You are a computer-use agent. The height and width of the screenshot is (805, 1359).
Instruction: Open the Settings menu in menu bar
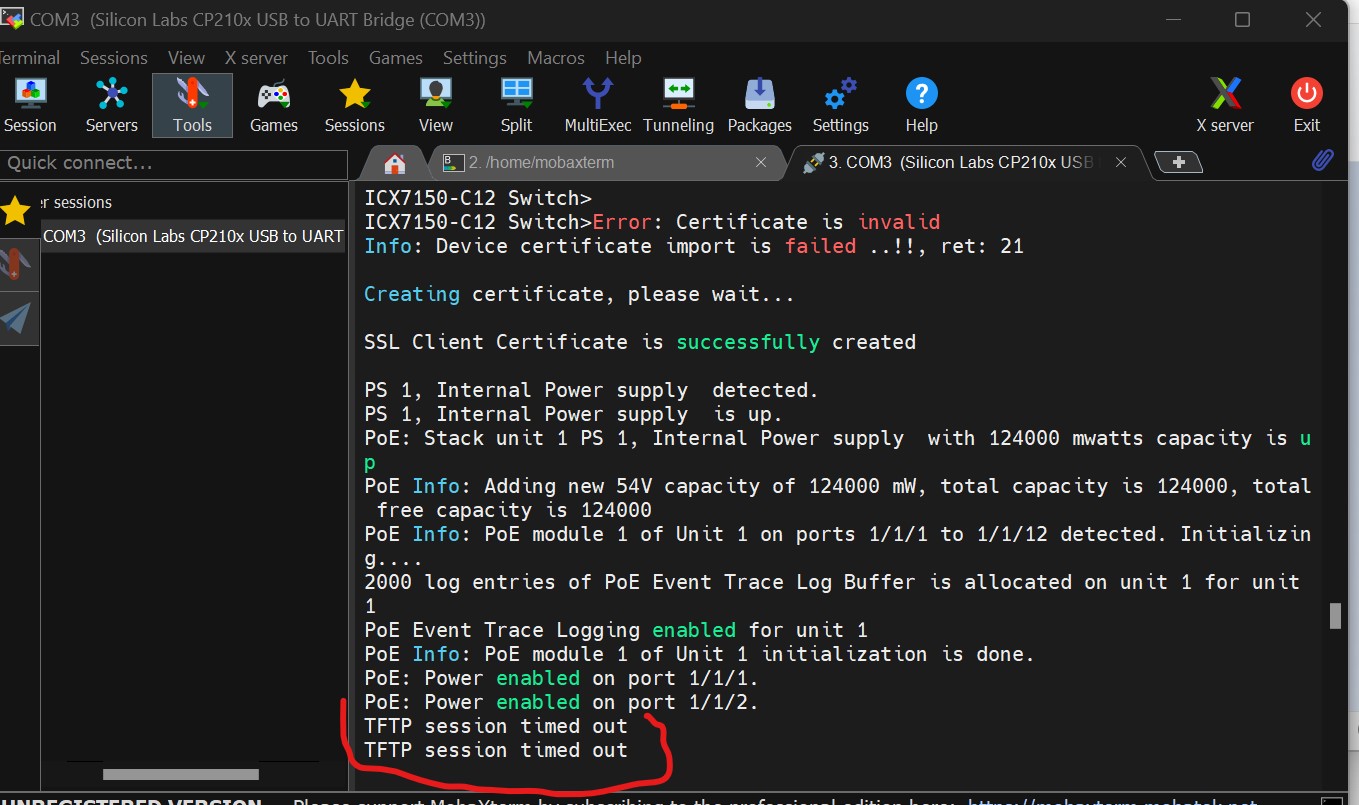point(475,58)
